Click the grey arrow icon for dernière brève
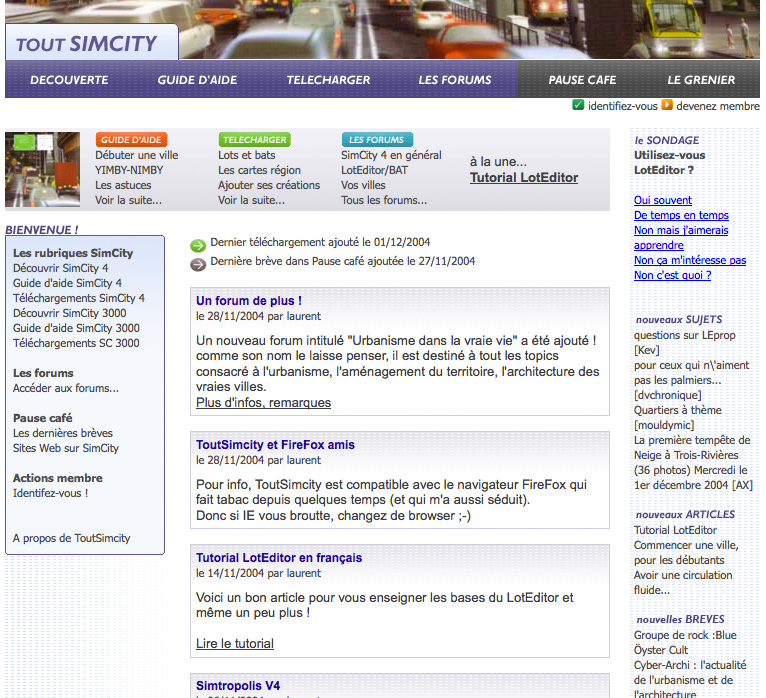Screen dimensions: 766x698 [x=198, y=264]
